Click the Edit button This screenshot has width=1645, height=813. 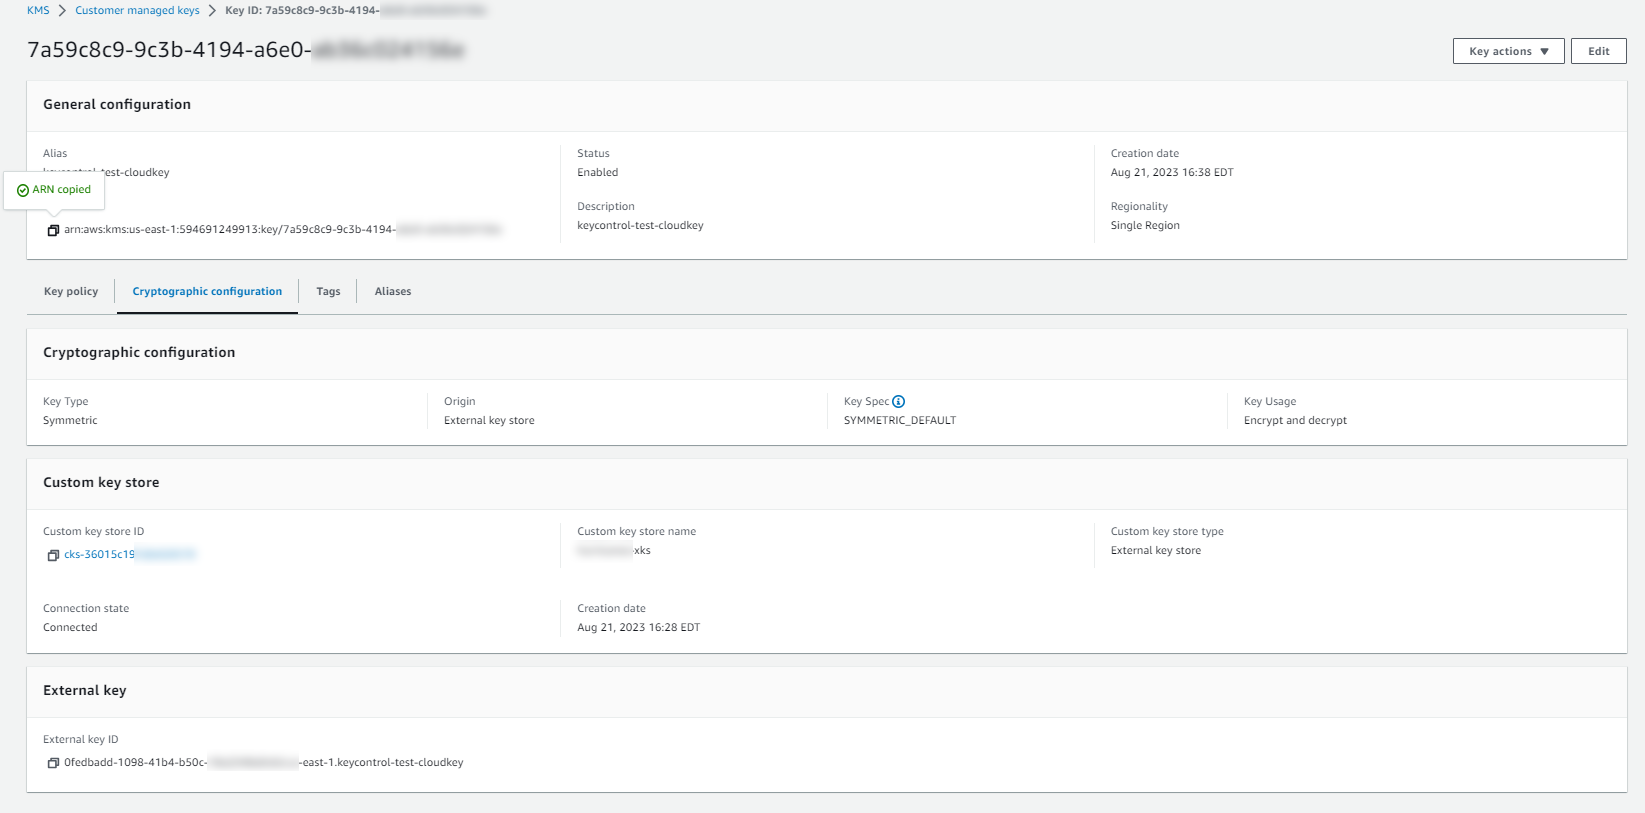click(x=1598, y=51)
